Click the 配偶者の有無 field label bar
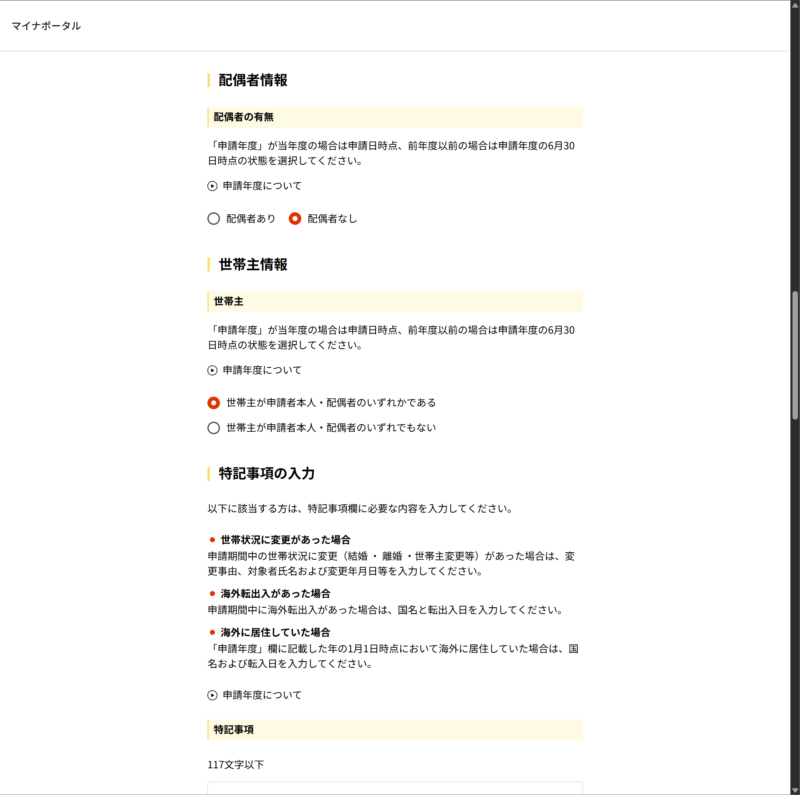800x795 pixels. (395, 117)
